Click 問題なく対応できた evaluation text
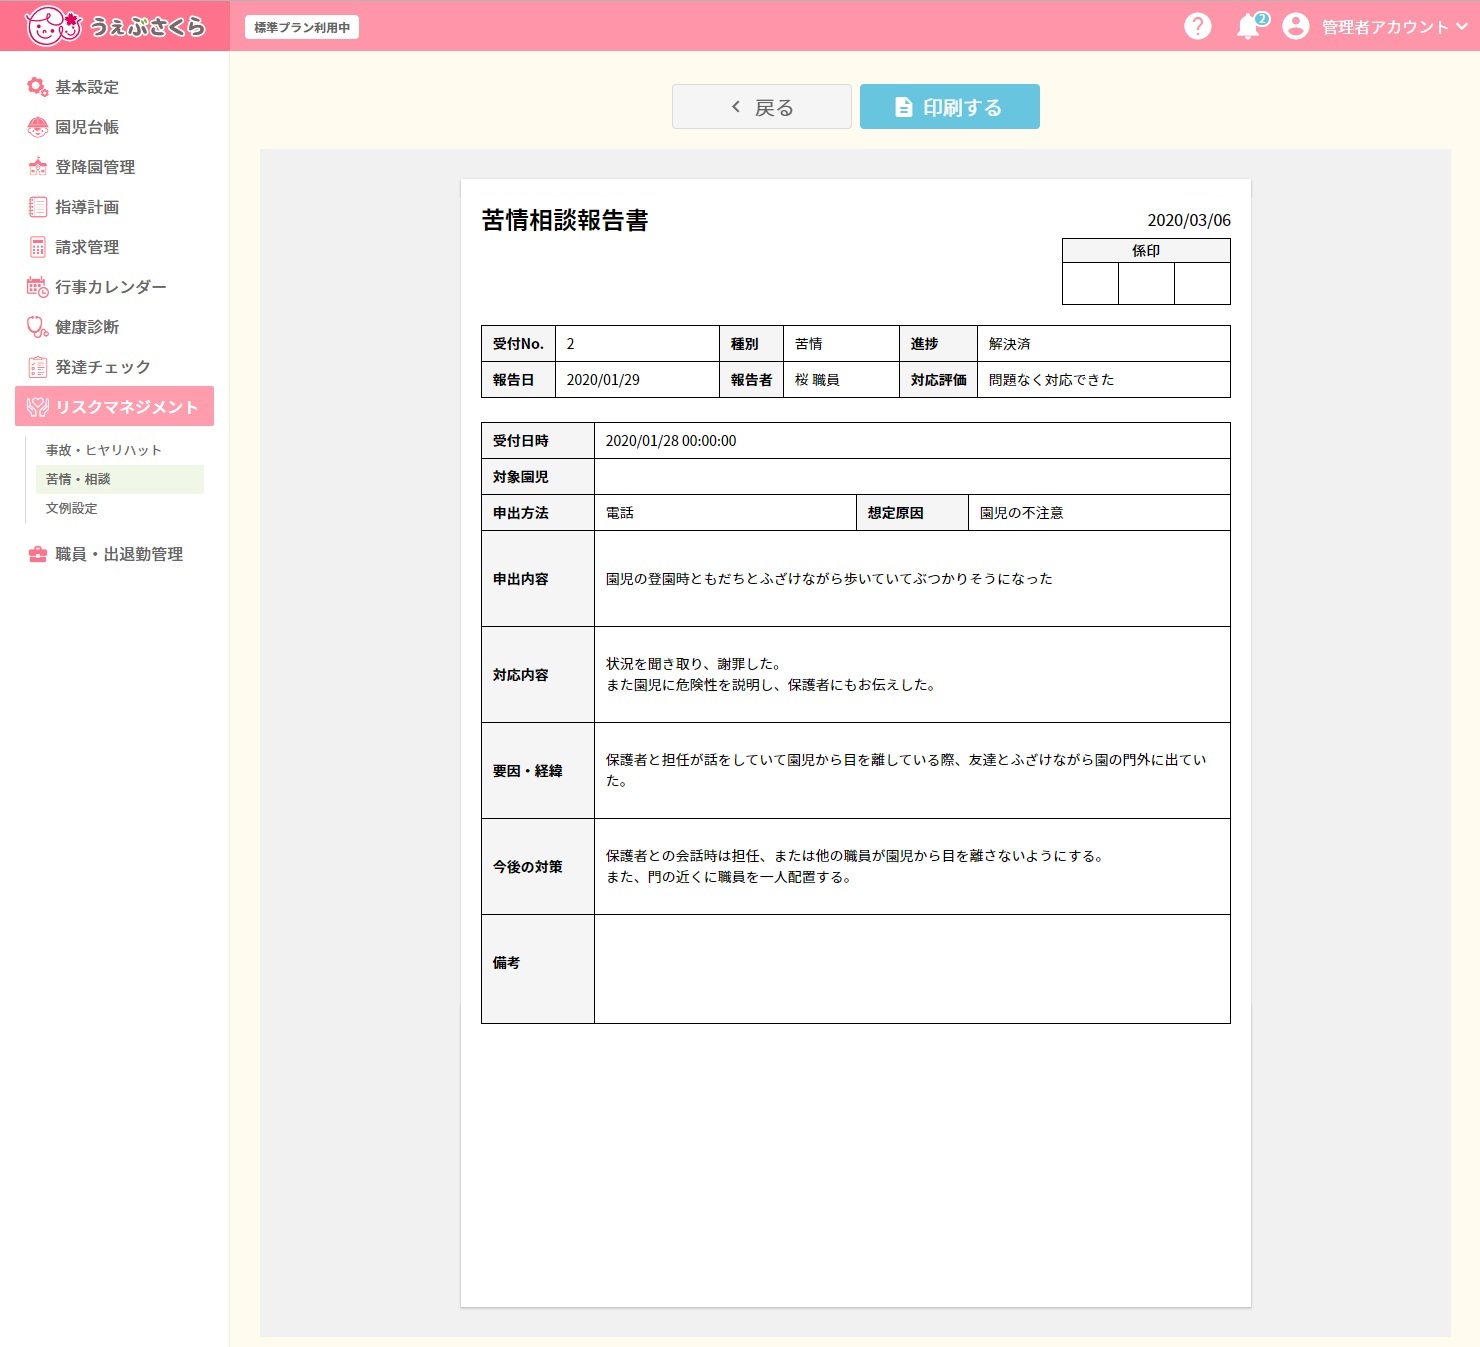The image size is (1480, 1347). 1051,380
